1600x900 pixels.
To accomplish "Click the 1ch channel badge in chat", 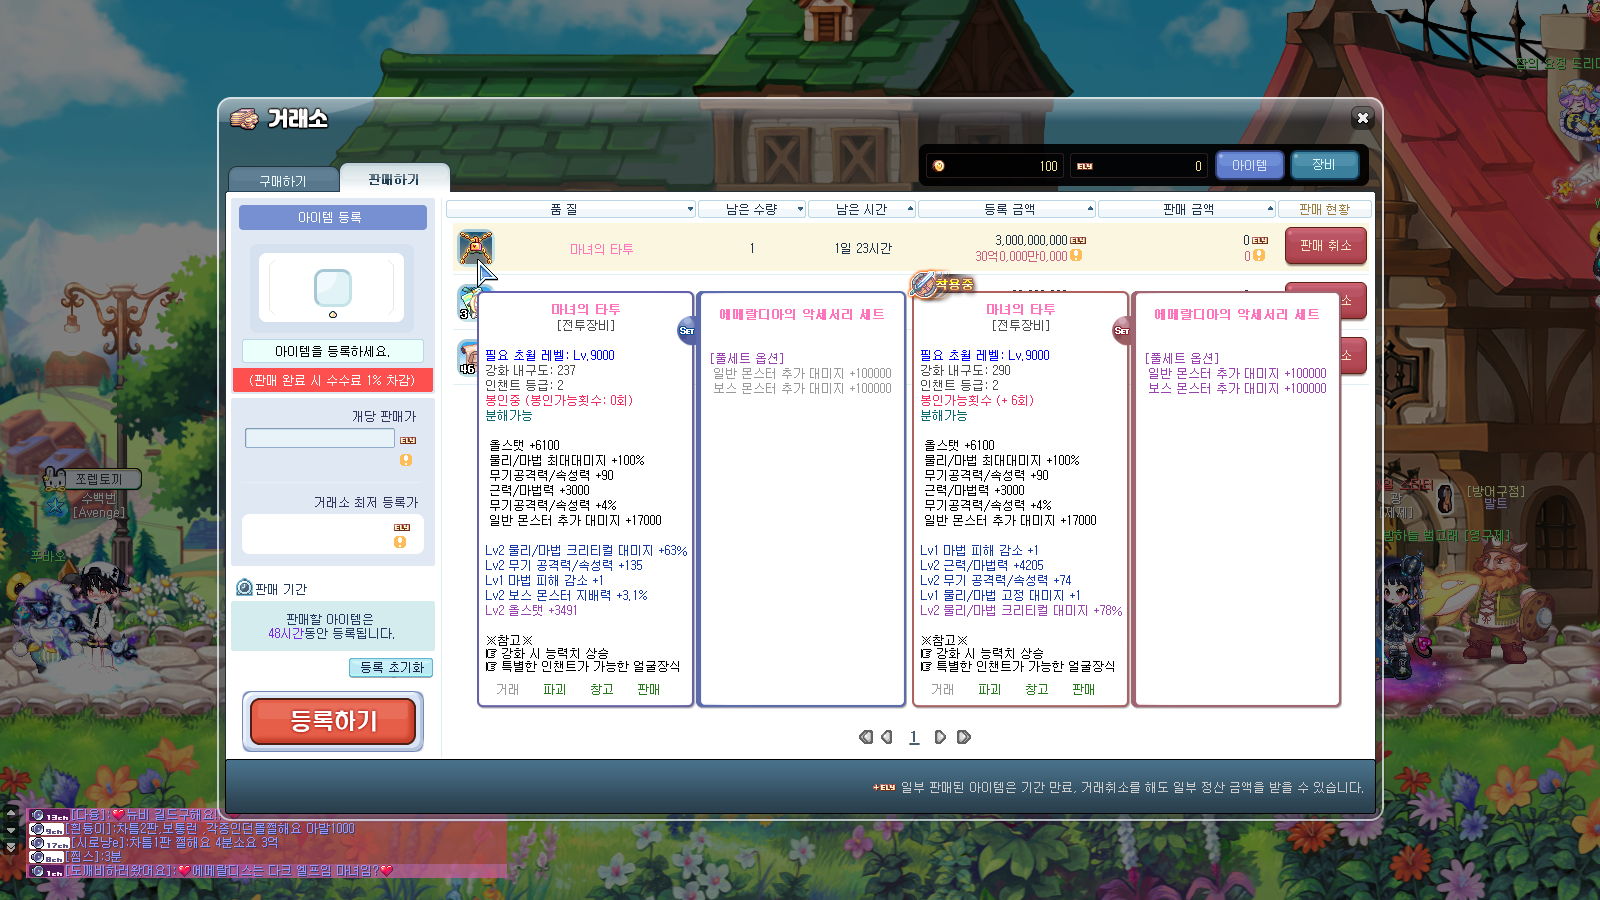I will pyautogui.click(x=48, y=871).
